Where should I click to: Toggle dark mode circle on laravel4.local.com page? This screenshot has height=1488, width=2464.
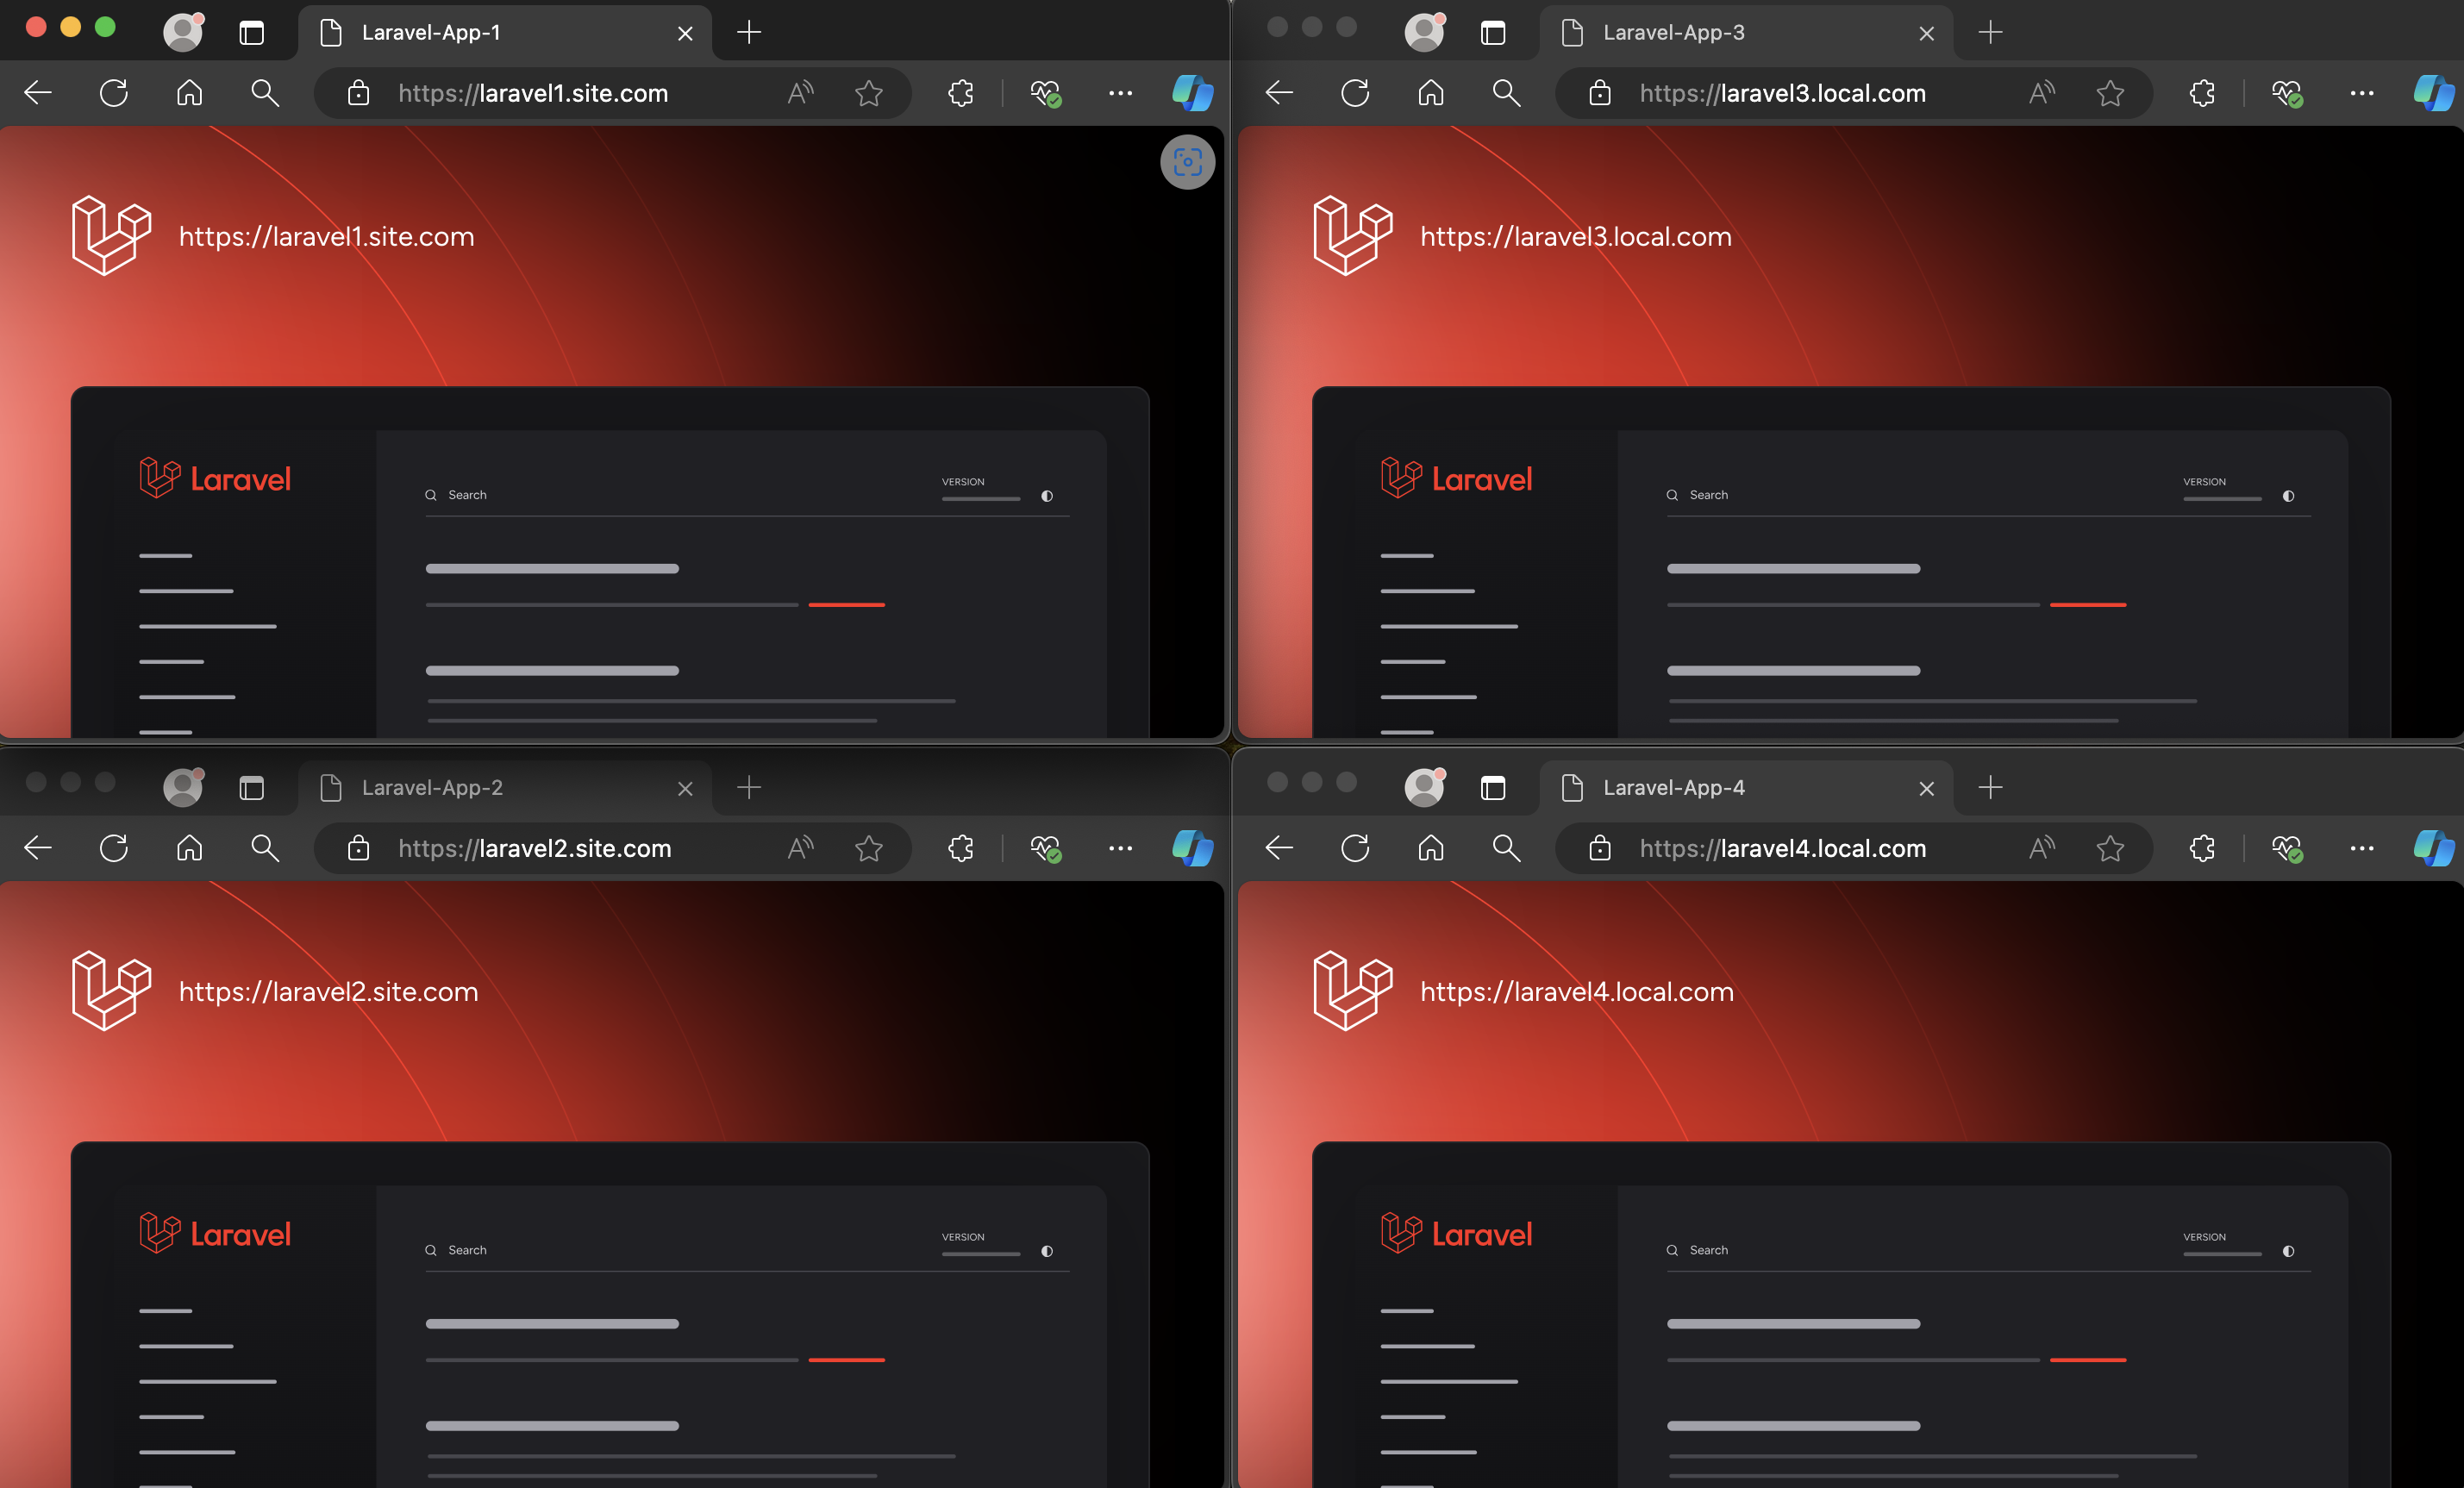pyautogui.click(x=2288, y=1251)
